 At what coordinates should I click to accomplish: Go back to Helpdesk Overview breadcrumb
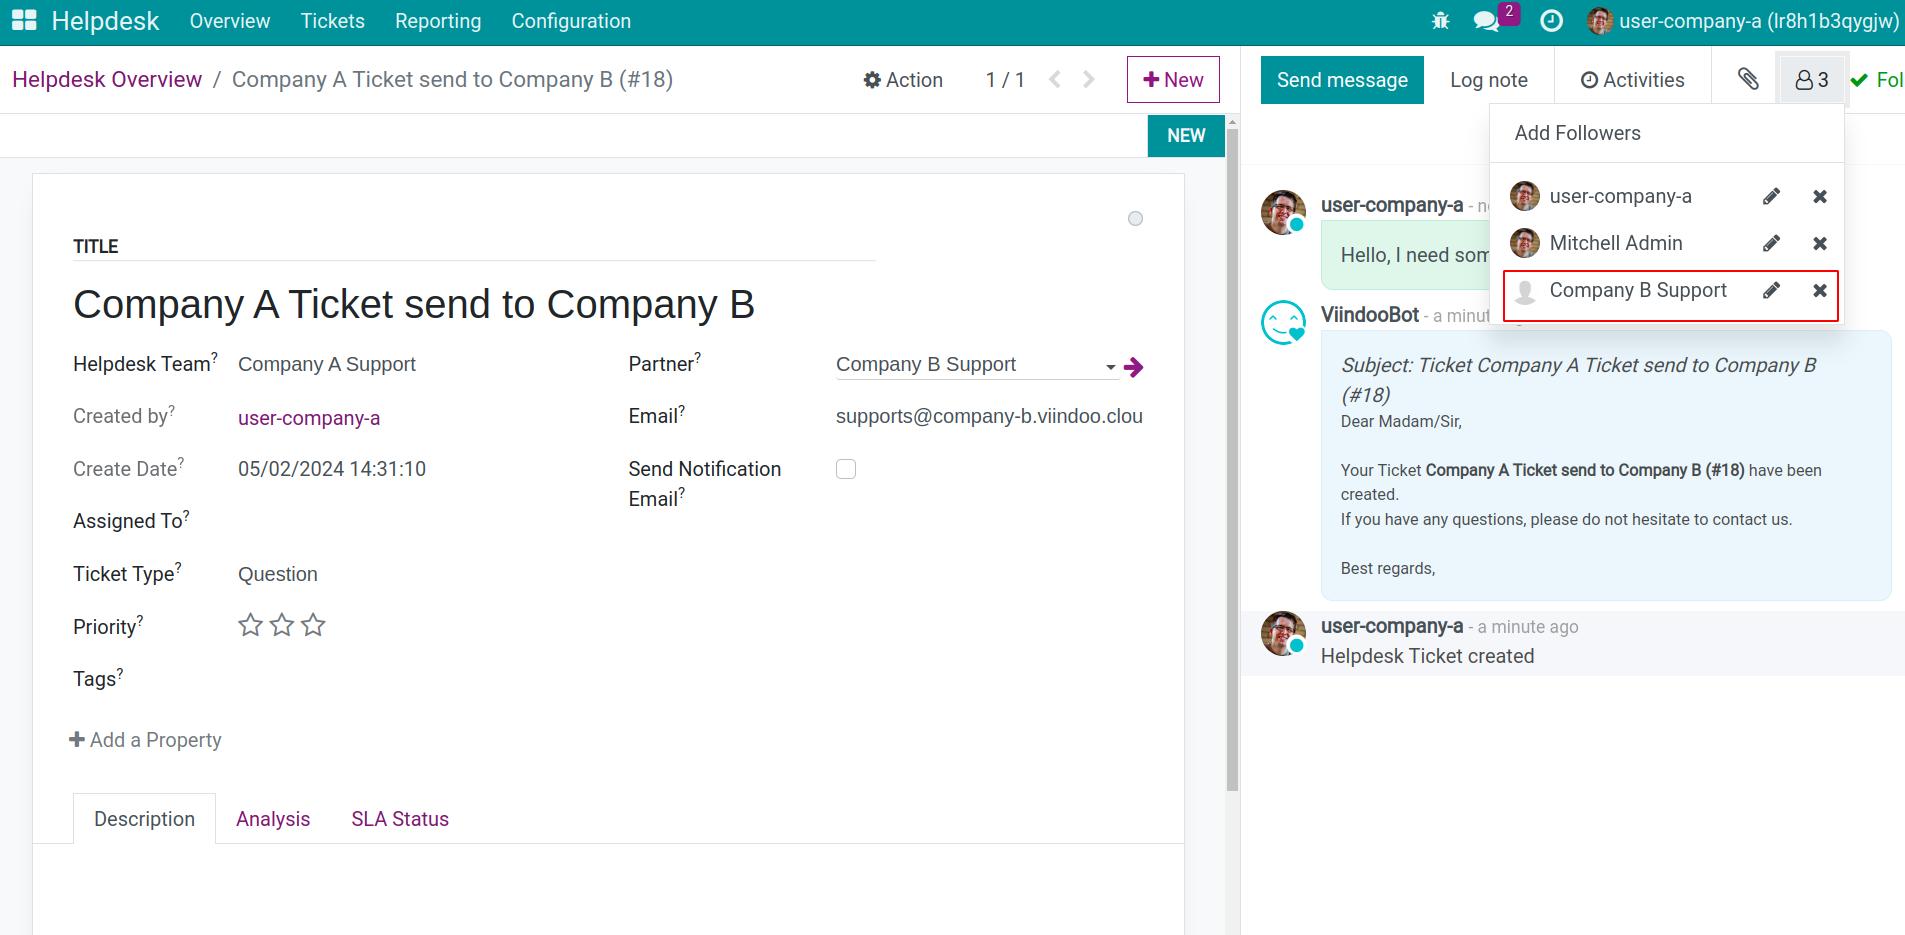[x=107, y=80]
